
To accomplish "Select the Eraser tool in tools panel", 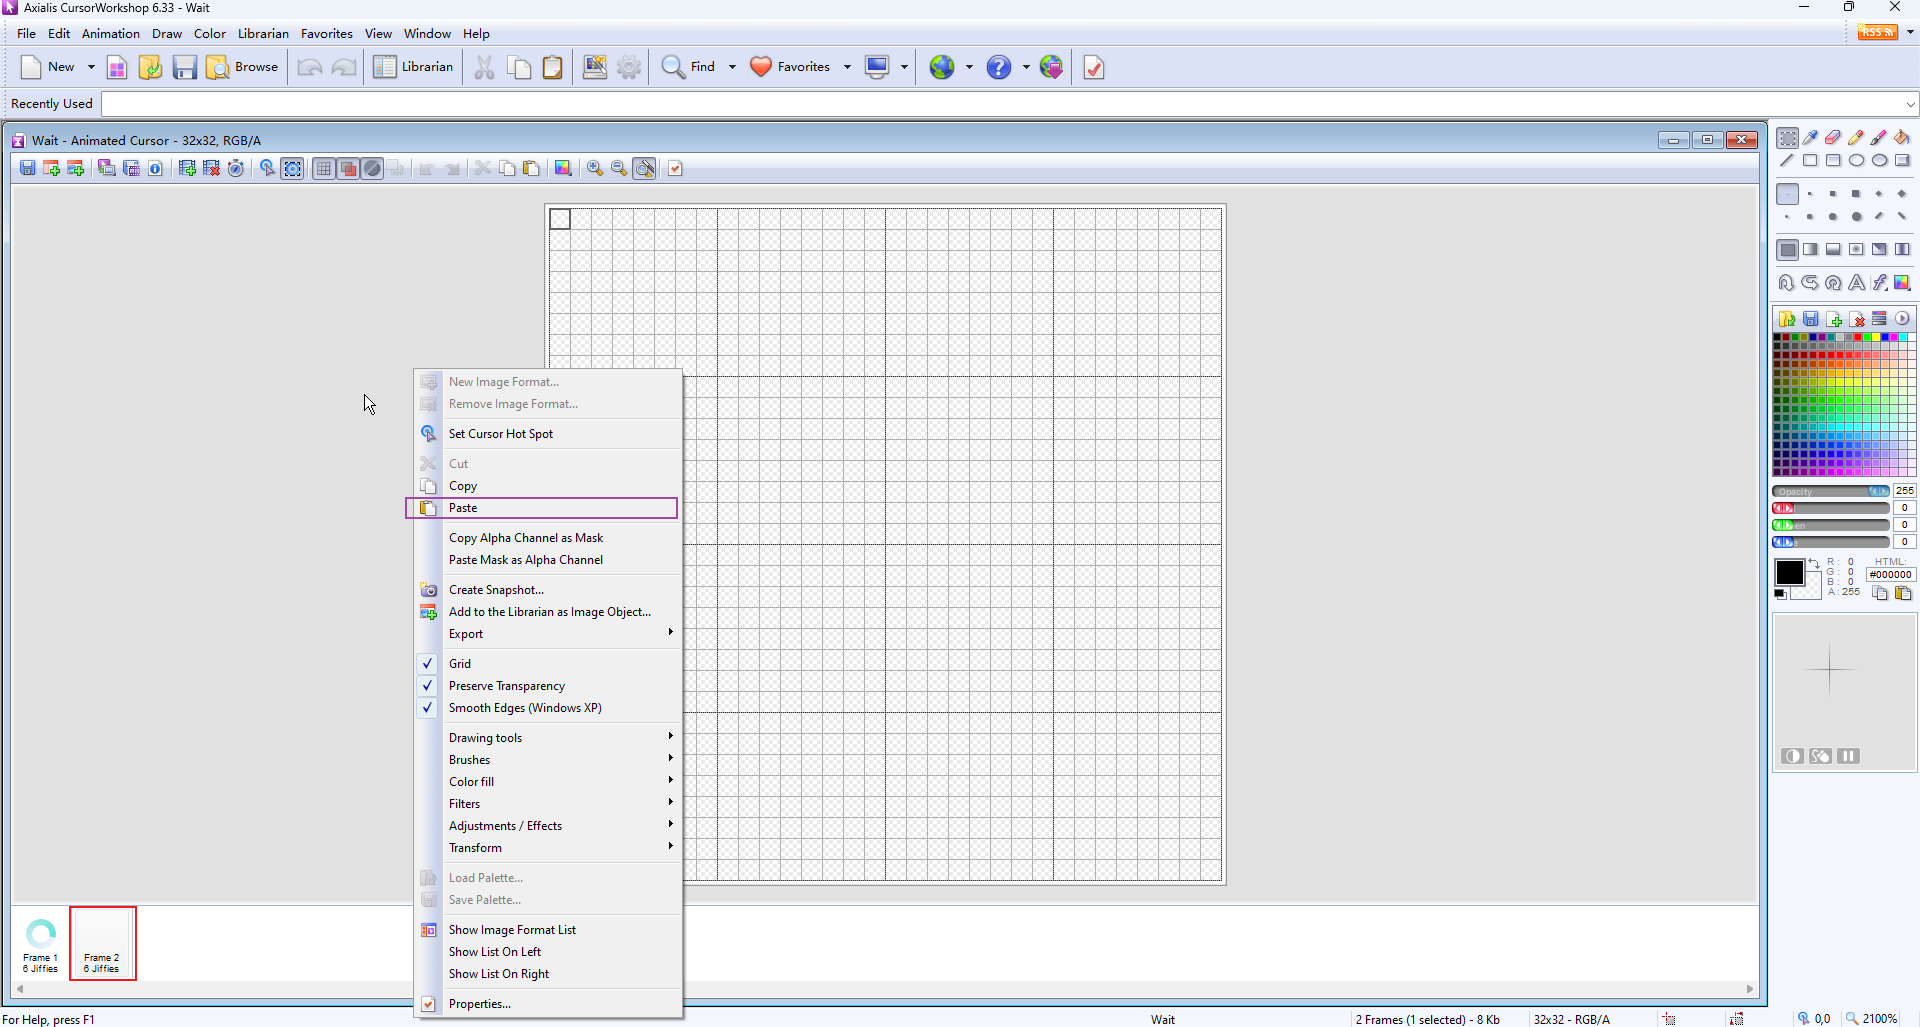I will tap(1833, 138).
